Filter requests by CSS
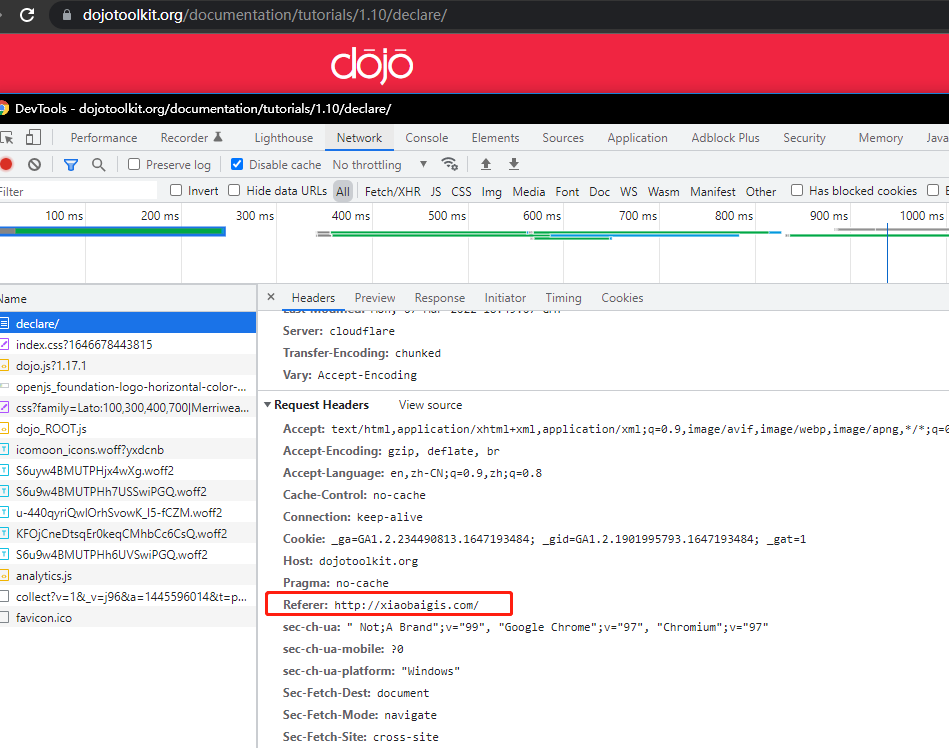This screenshot has height=748, width=949. coord(461,192)
